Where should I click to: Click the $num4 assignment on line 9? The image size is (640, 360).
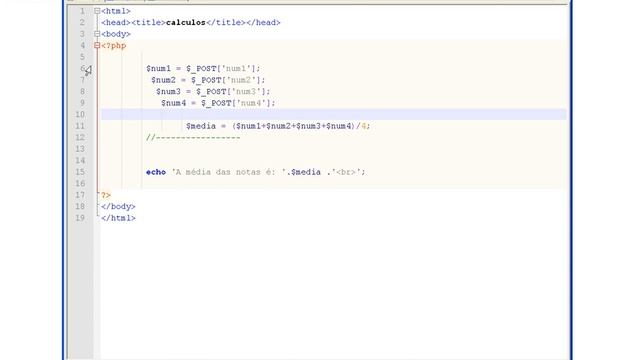(x=218, y=103)
